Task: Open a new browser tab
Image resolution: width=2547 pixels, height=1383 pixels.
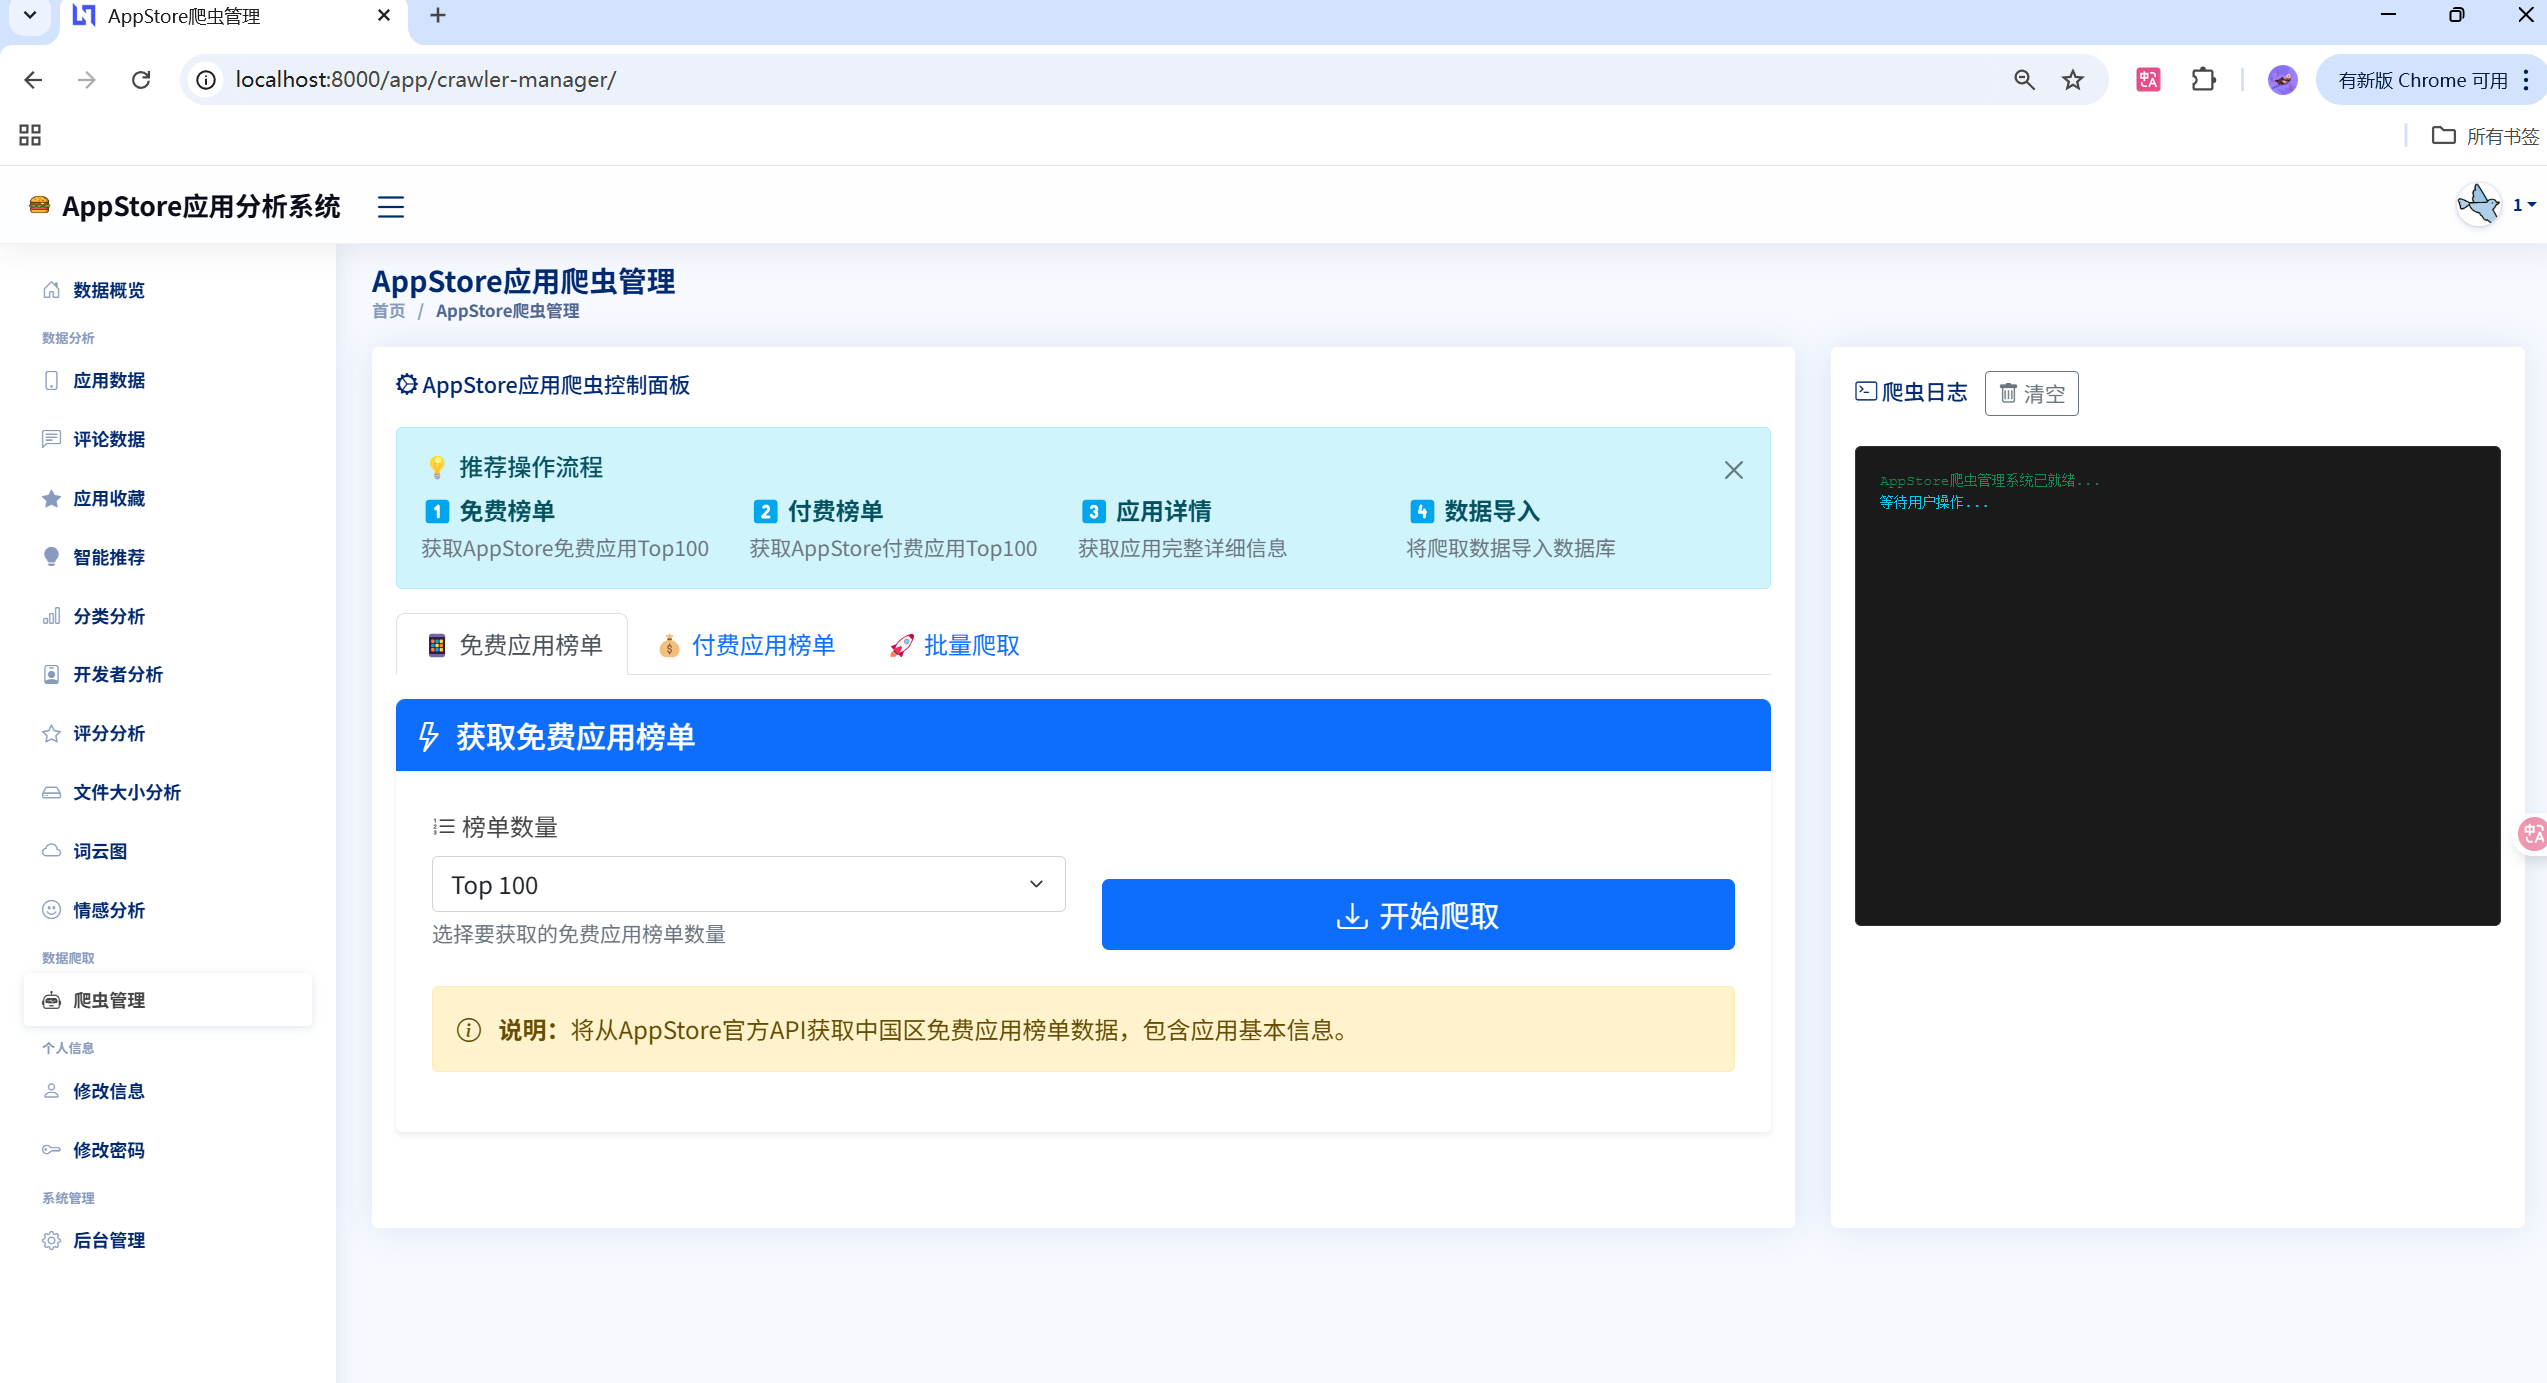Action: [438, 16]
